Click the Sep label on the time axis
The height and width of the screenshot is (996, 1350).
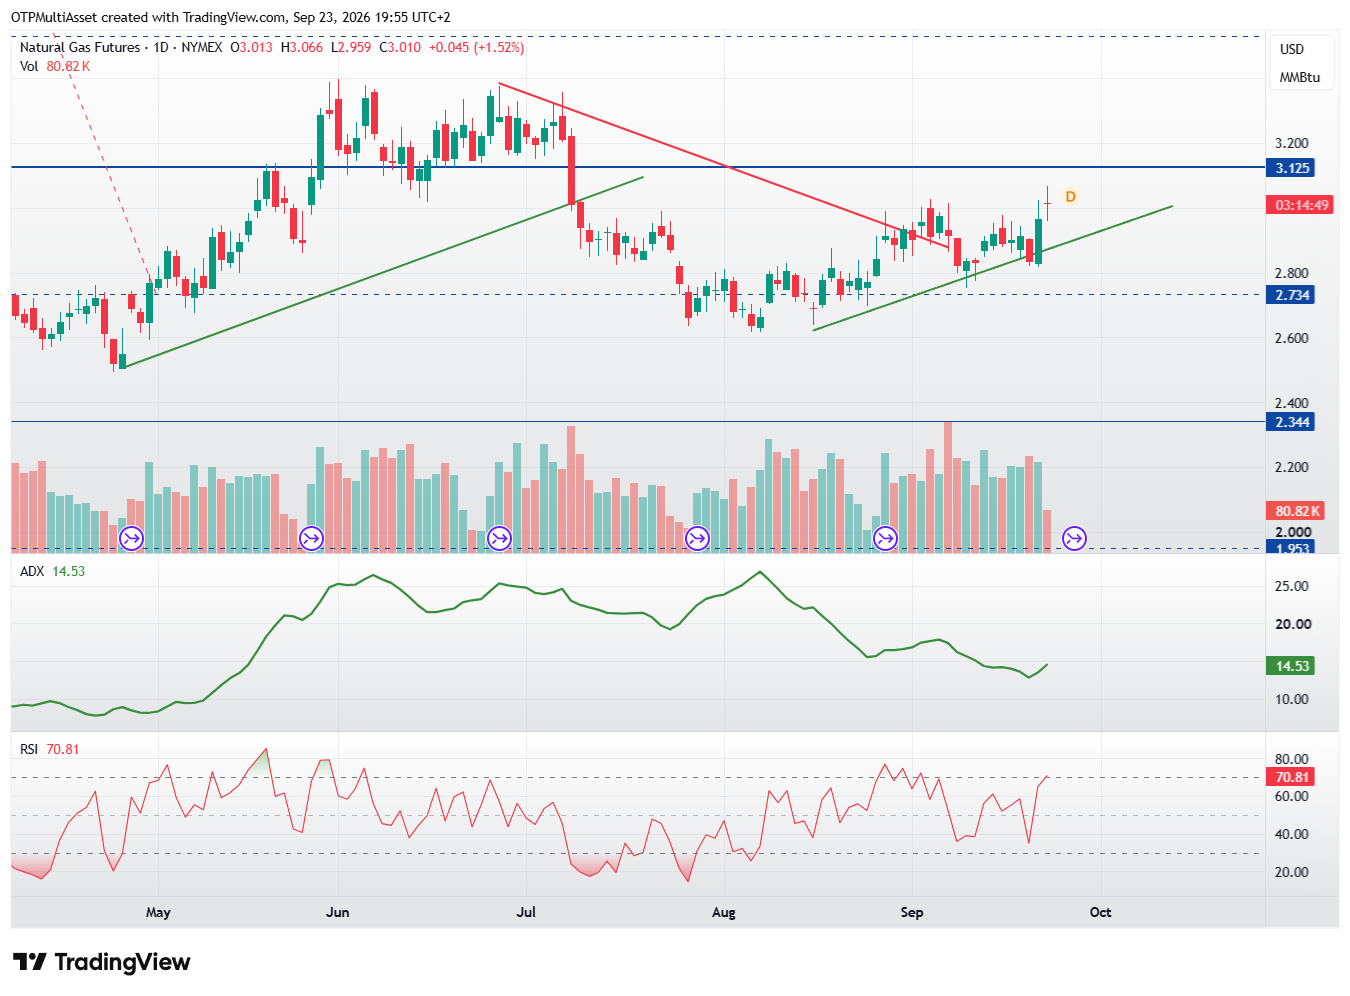click(912, 912)
